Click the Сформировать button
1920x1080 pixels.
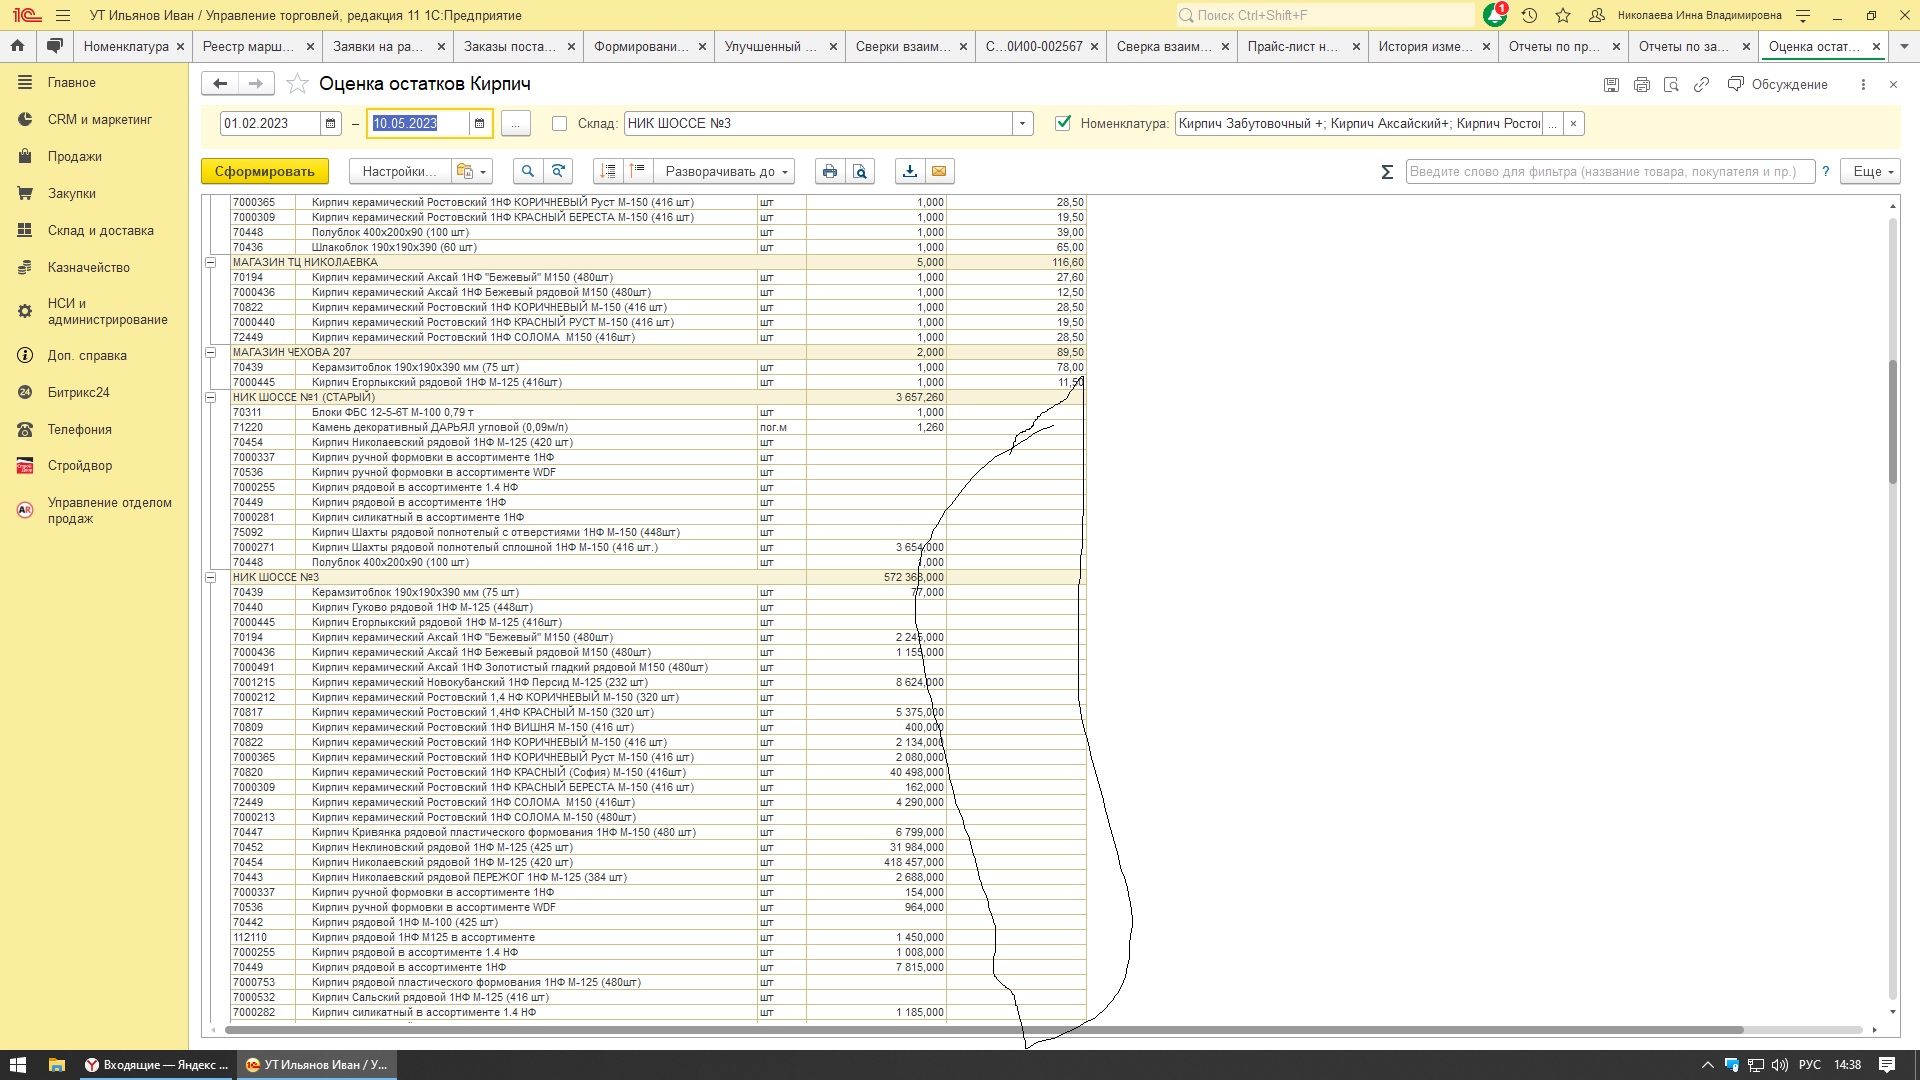click(x=264, y=171)
